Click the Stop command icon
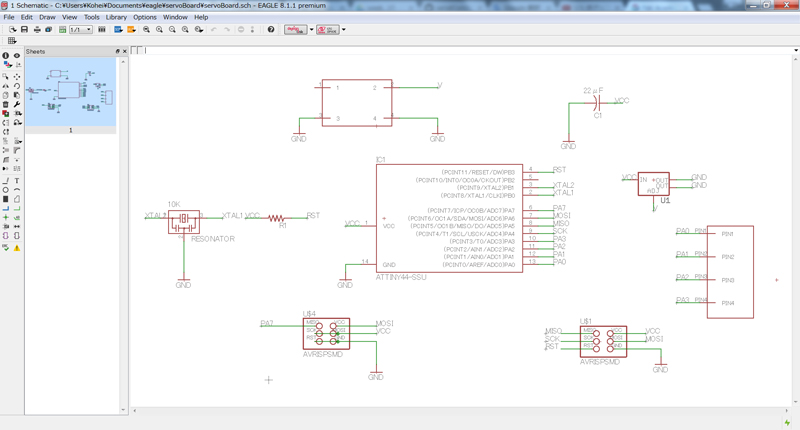This screenshot has width=800, height=430. (241, 30)
